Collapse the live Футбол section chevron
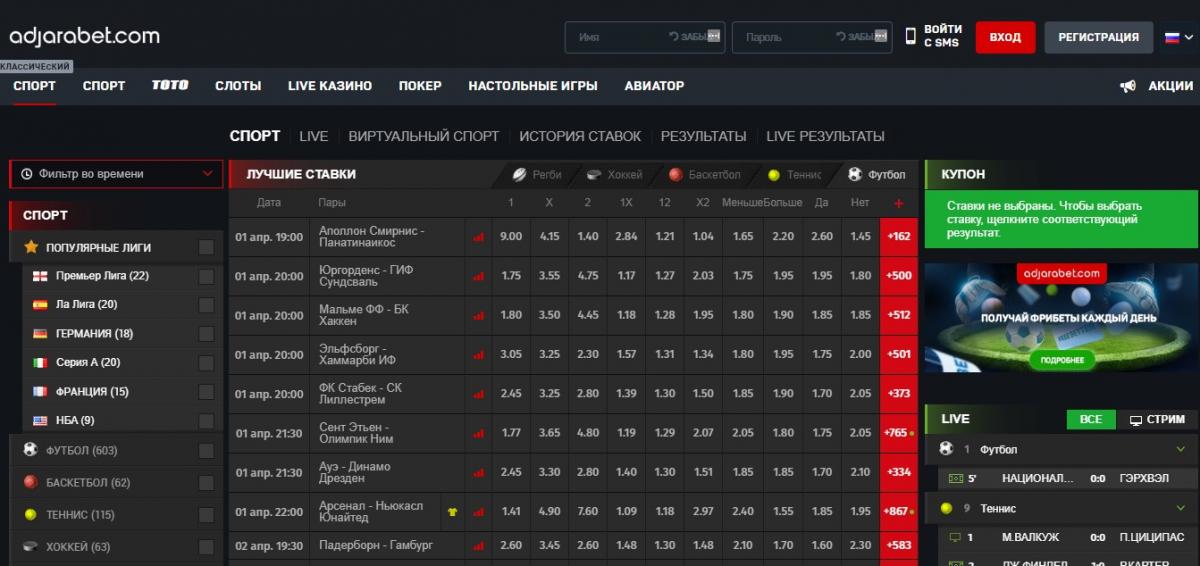This screenshot has width=1200, height=566. pos(1181,450)
